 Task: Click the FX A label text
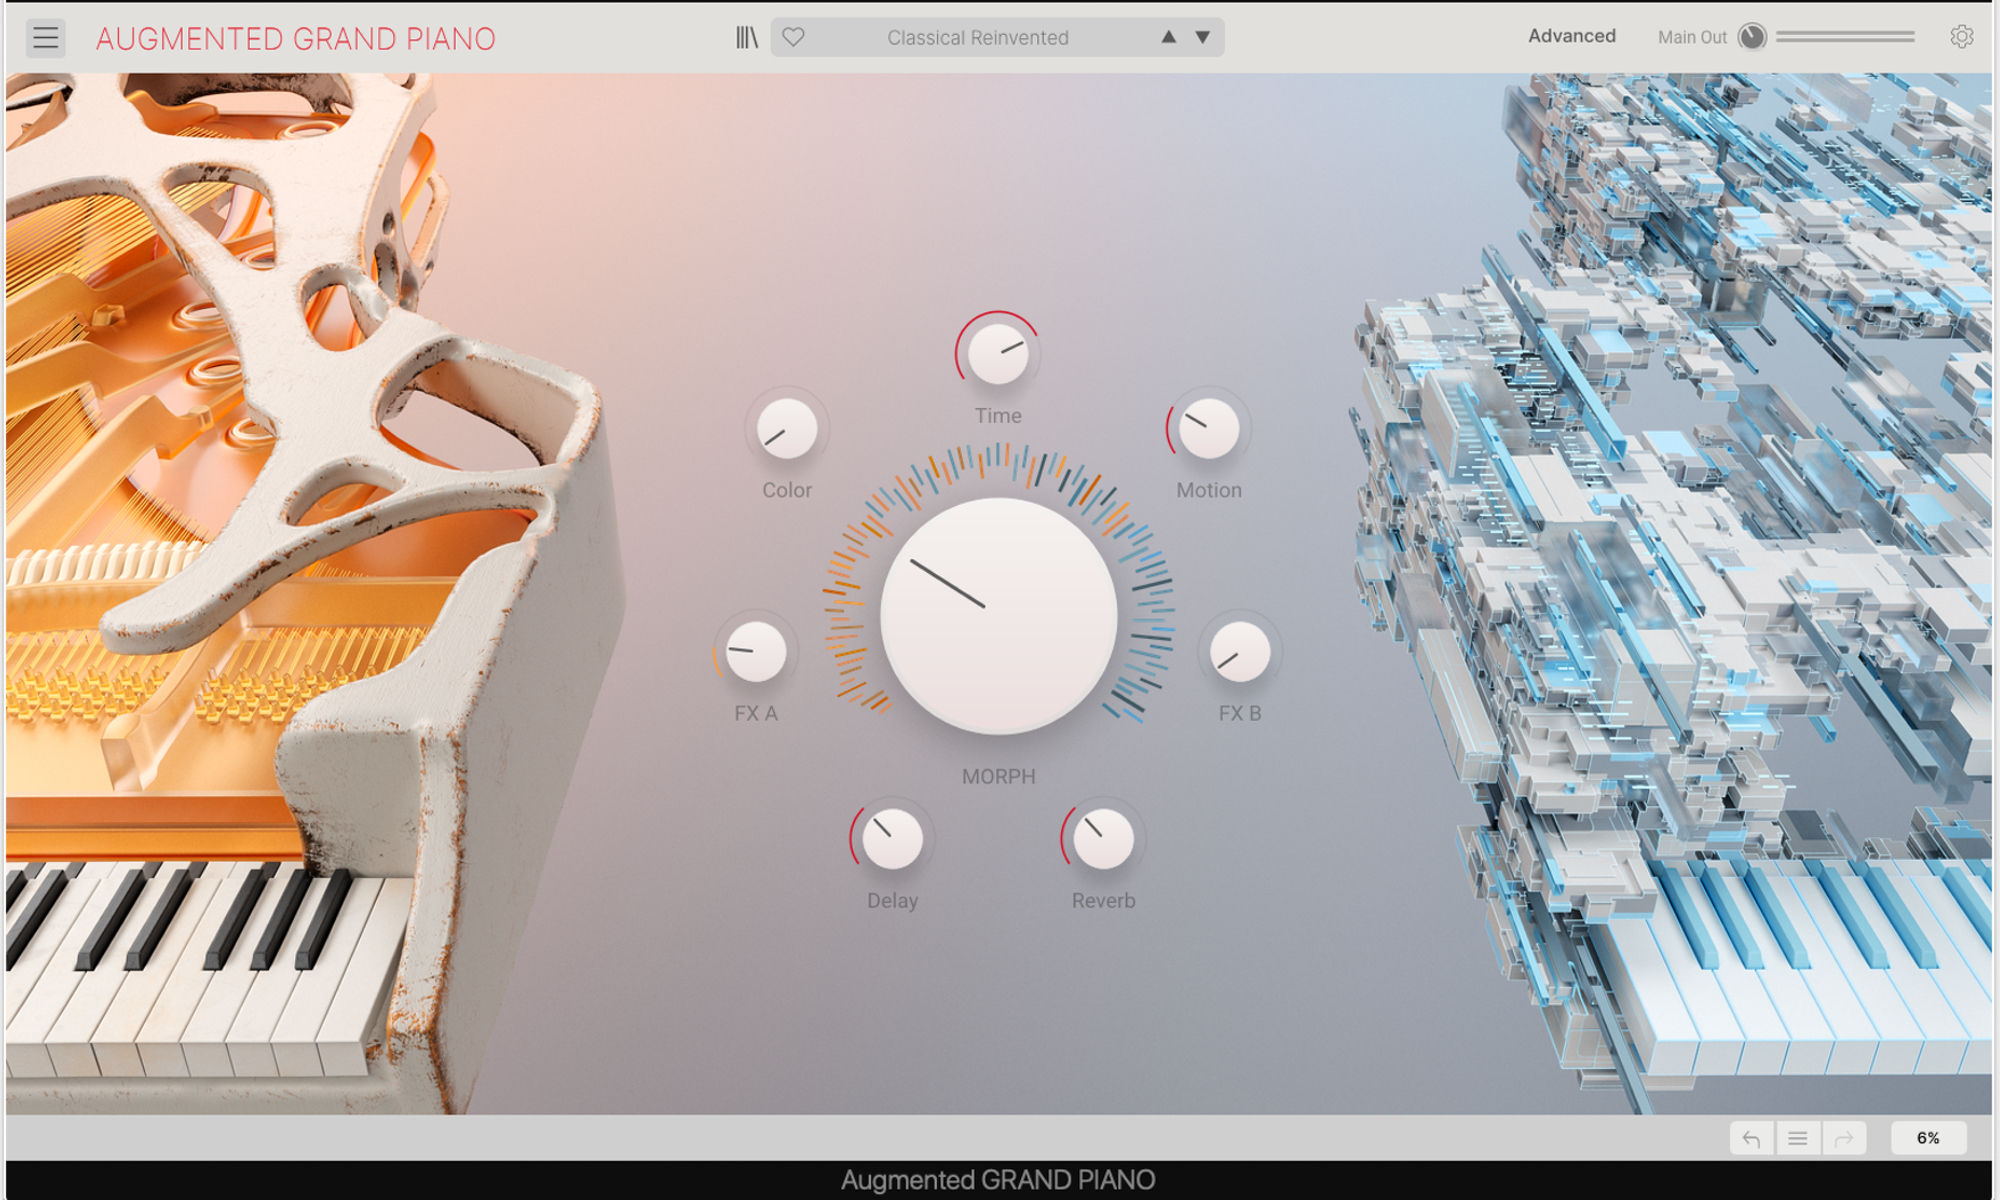(x=756, y=713)
